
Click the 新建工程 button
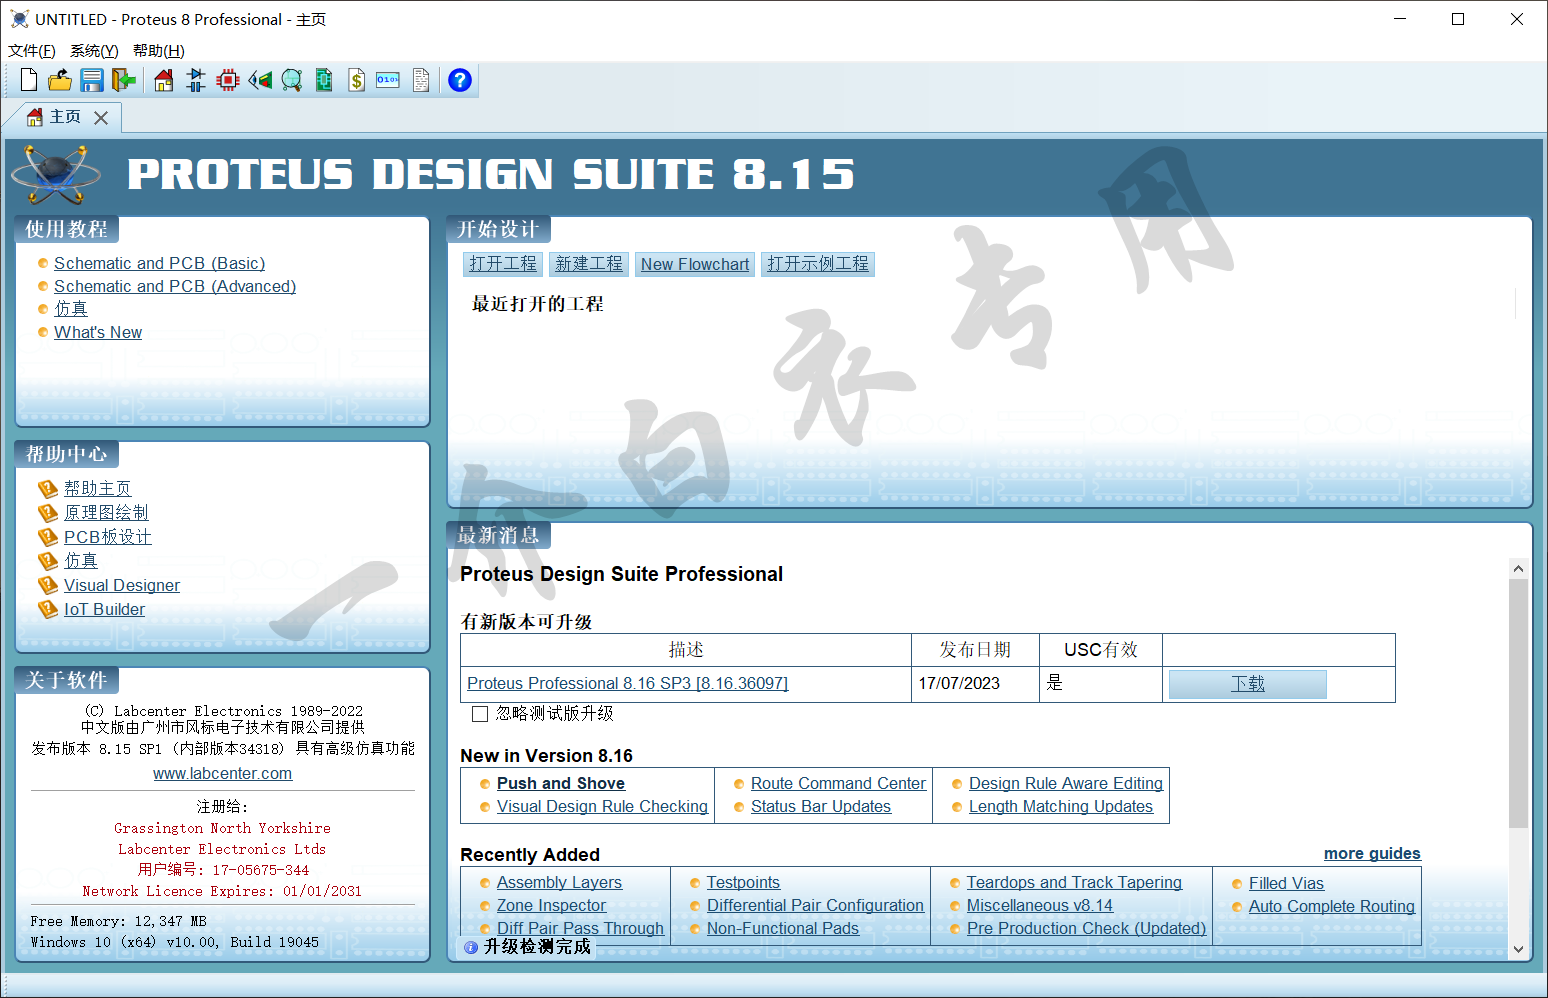588,264
